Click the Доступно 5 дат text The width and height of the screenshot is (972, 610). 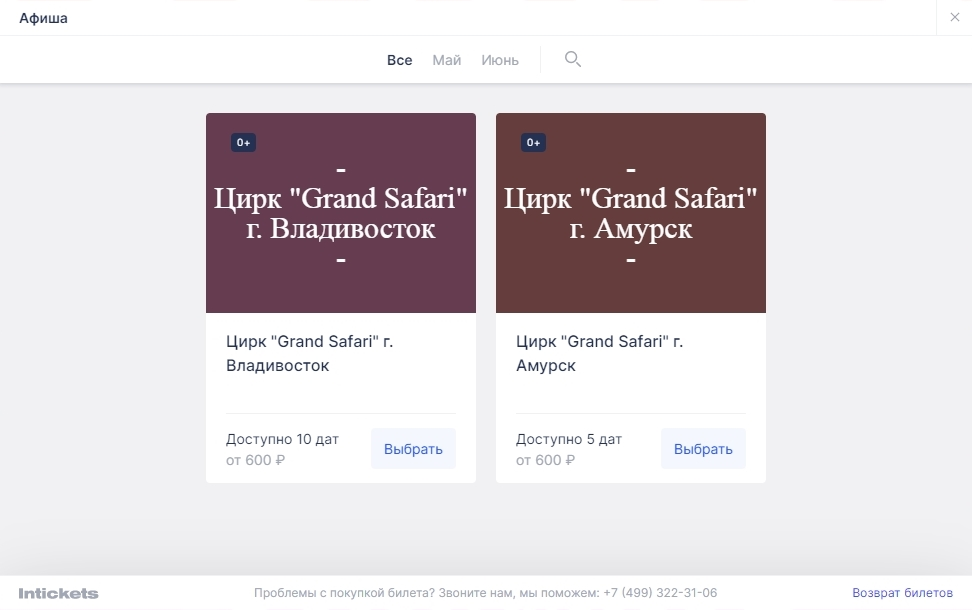(568, 439)
